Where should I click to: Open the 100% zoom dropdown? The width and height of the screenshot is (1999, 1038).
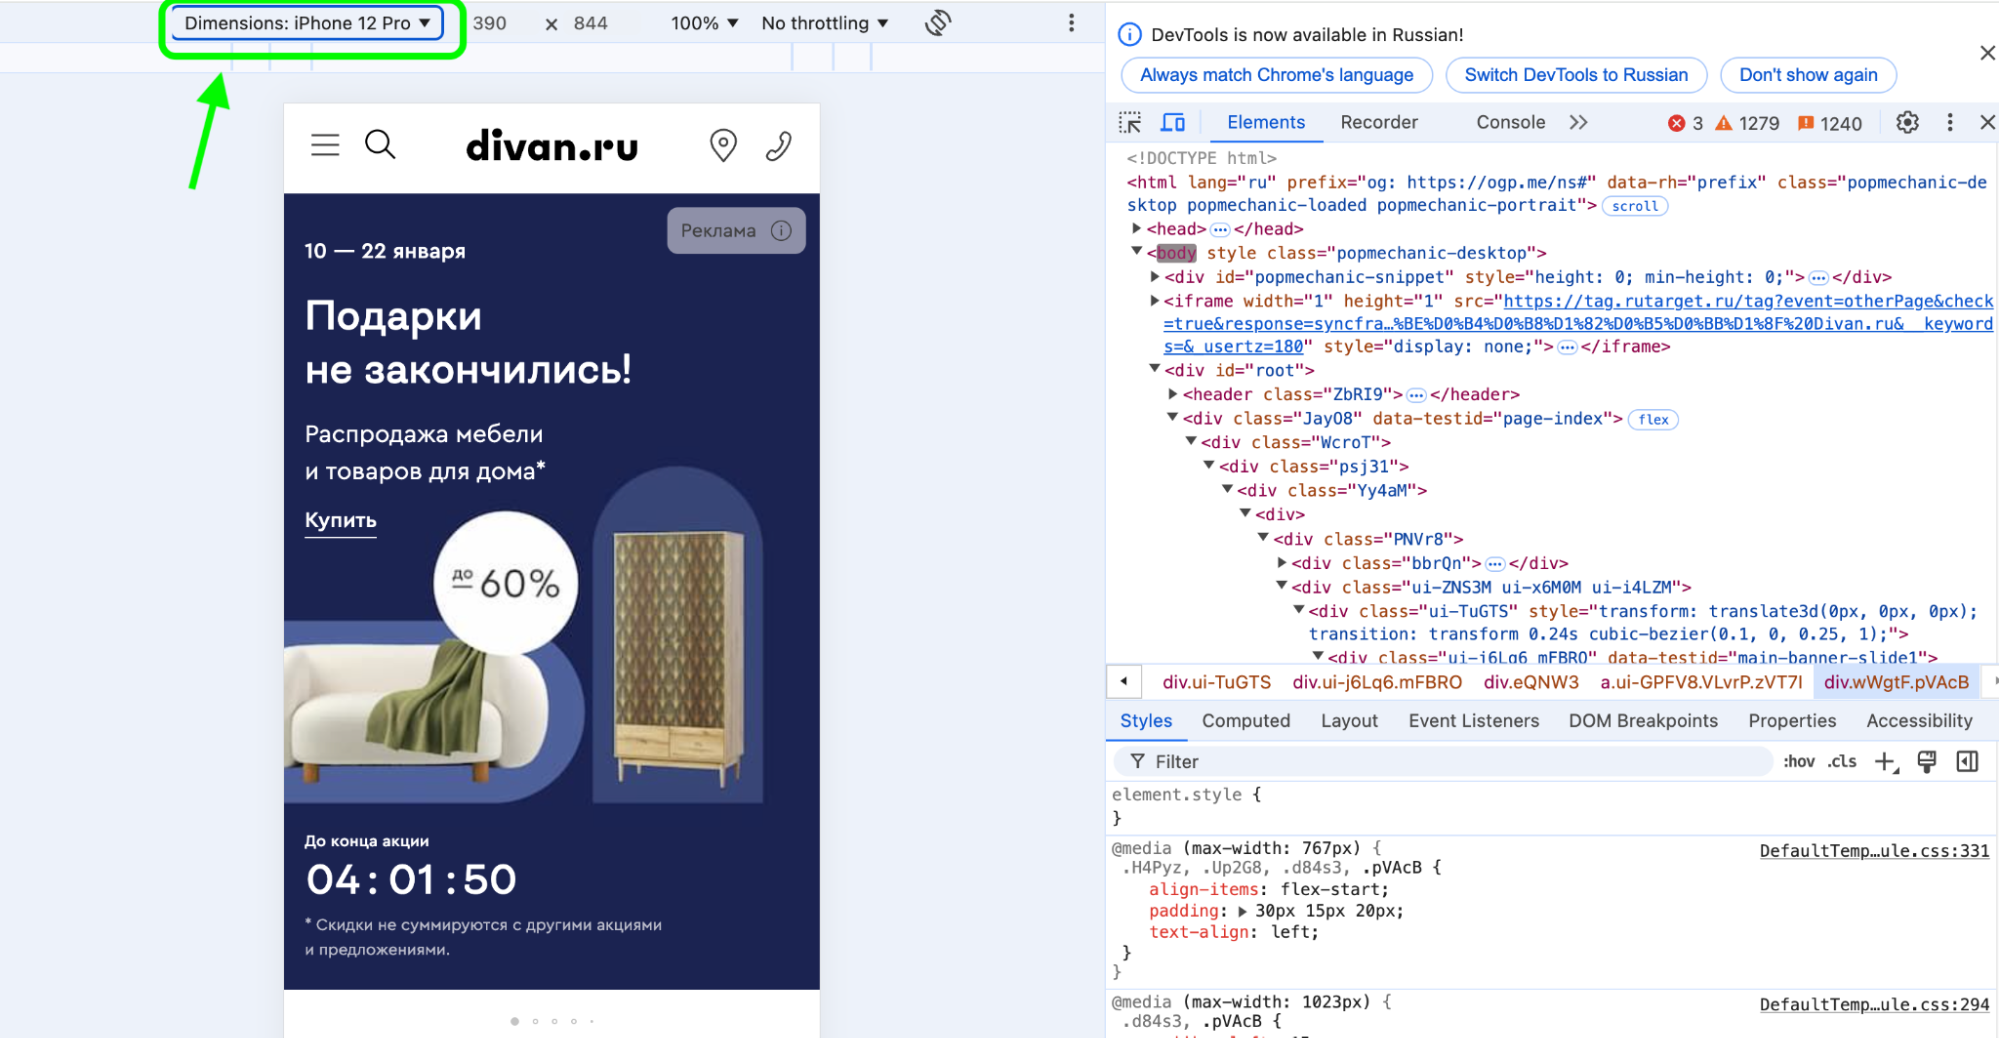click(x=704, y=23)
